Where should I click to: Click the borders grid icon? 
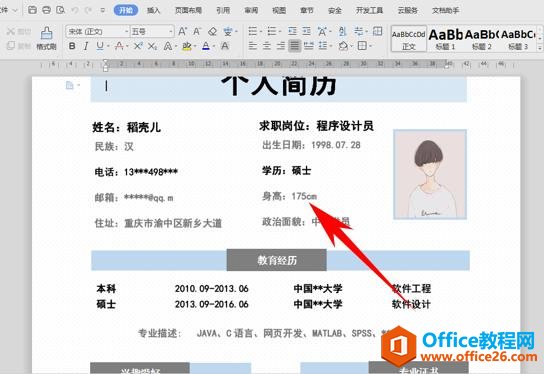(362, 45)
